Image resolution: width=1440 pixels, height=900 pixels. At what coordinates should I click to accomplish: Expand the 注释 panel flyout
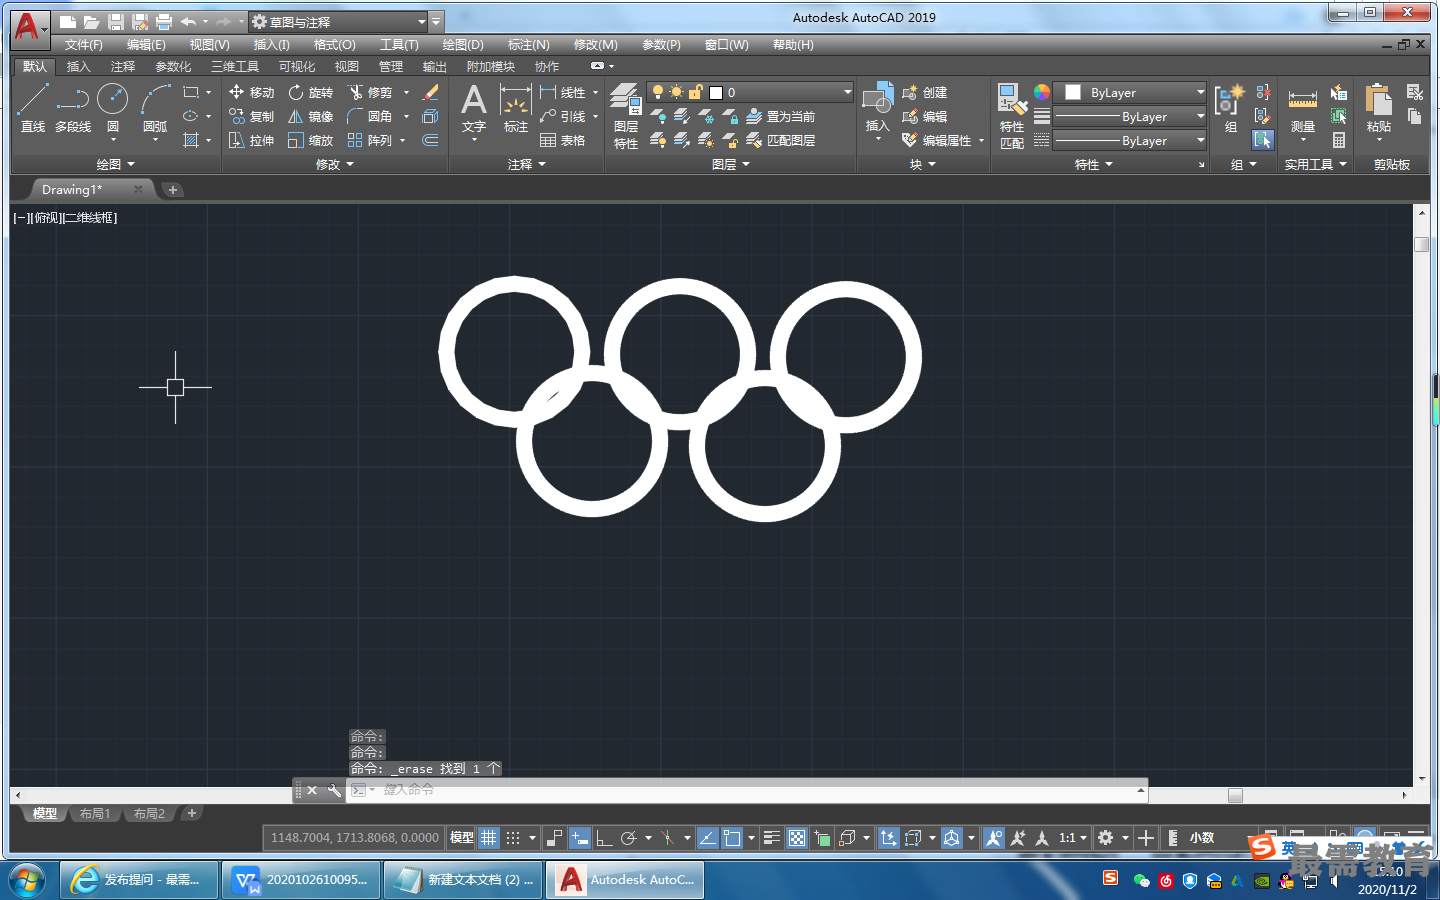[x=526, y=164]
